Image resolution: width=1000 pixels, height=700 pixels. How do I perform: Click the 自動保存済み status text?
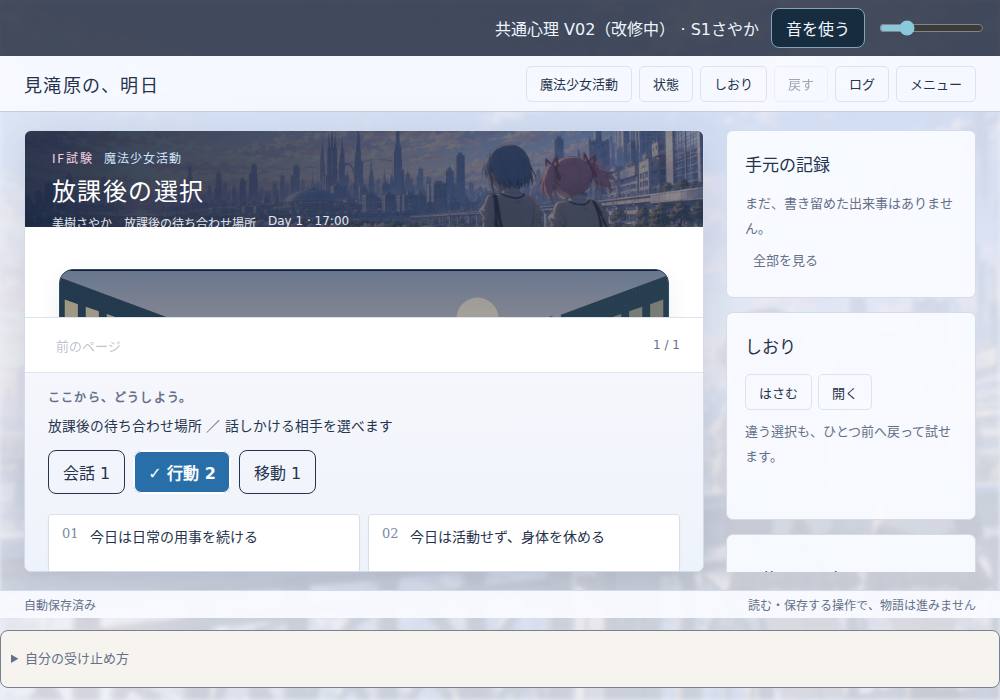pyautogui.click(x=60, y=605)
